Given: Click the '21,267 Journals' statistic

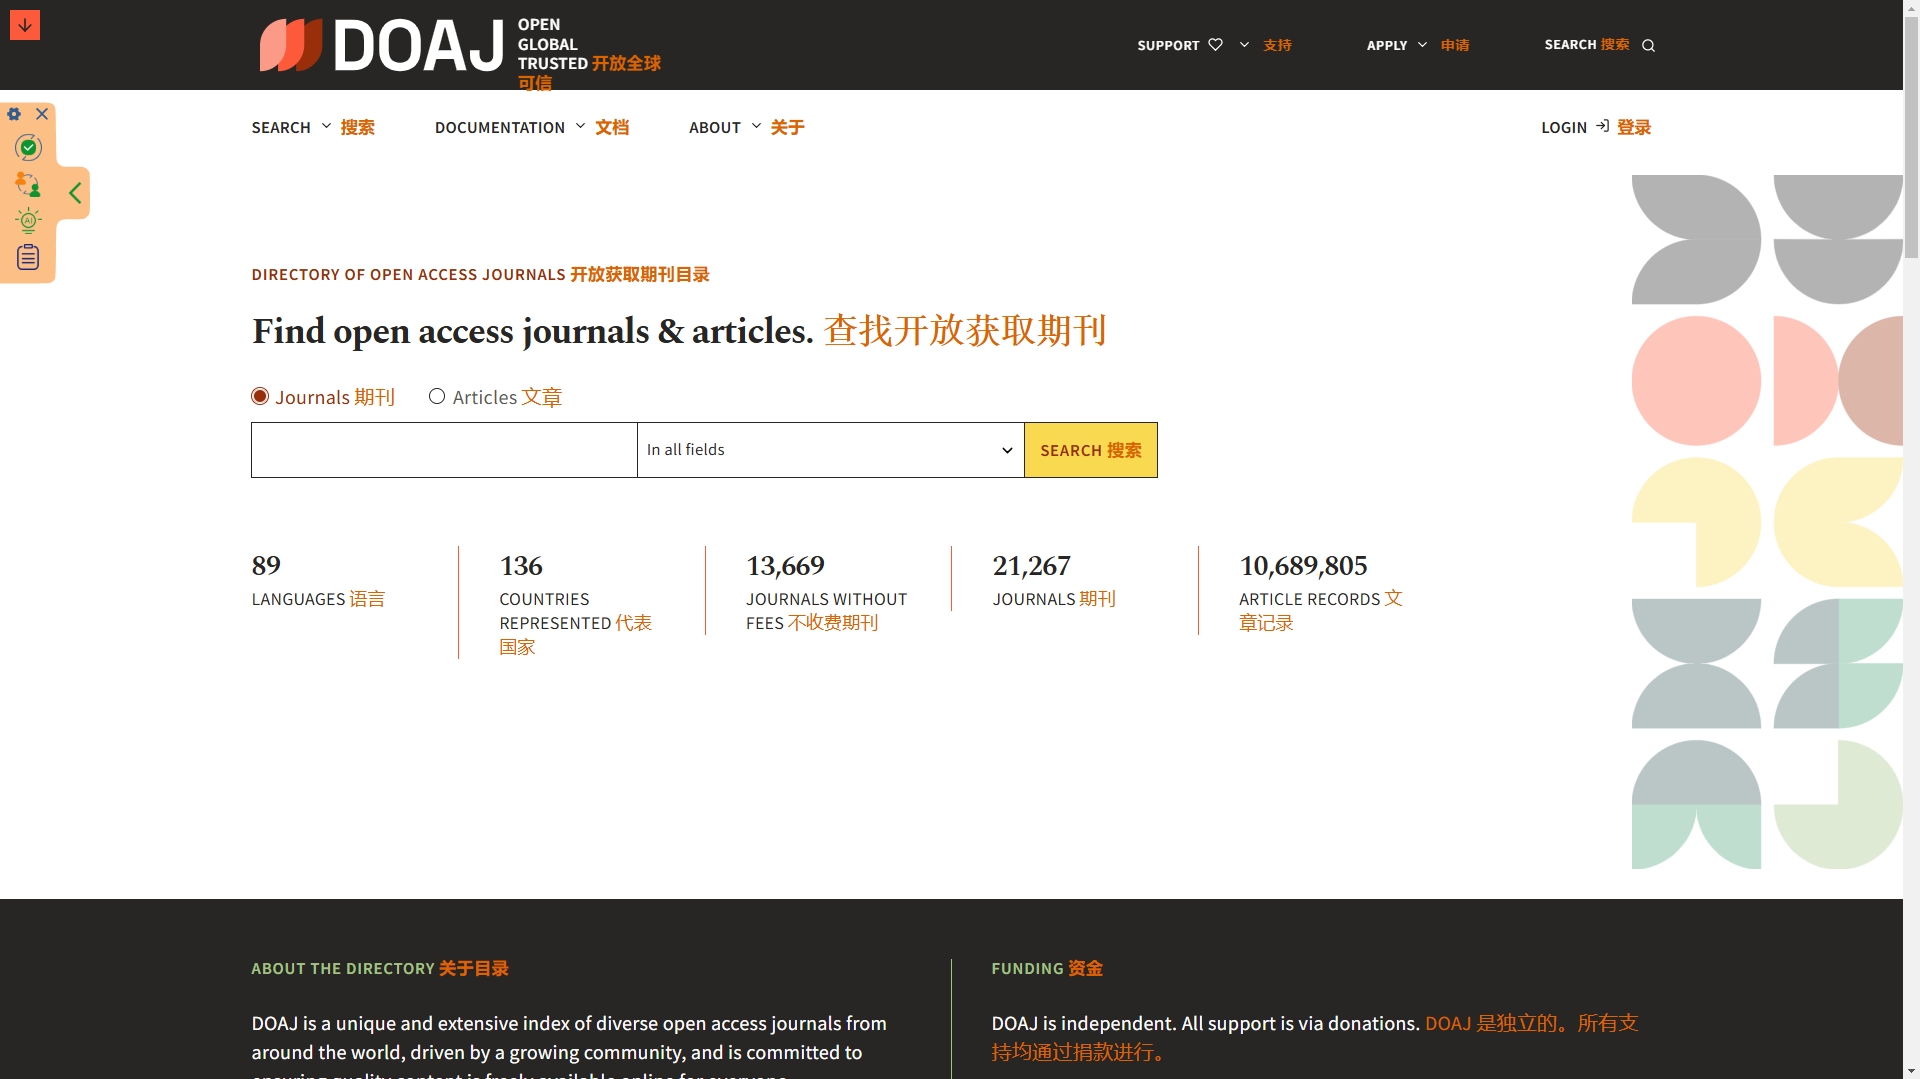Looking at the screenshot, I should click(x=1054, y=580).
